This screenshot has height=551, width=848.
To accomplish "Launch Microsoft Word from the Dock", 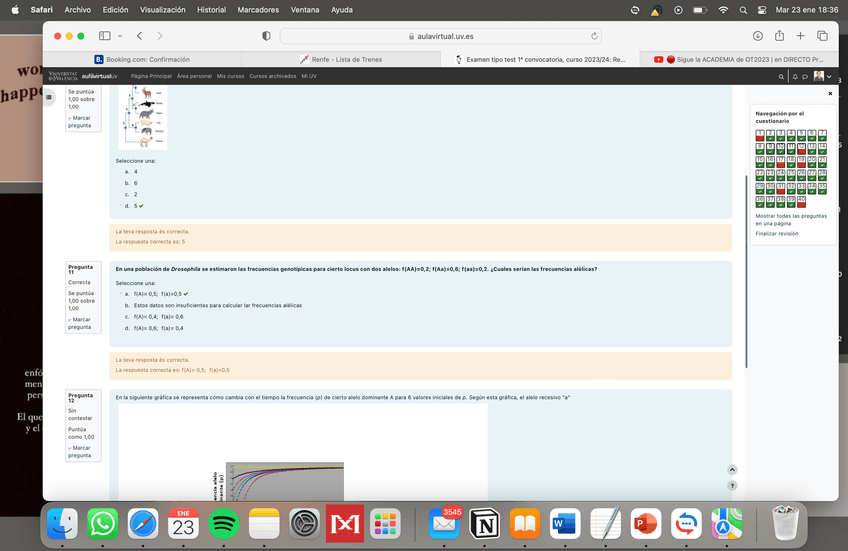I will (x=565, y=524).
